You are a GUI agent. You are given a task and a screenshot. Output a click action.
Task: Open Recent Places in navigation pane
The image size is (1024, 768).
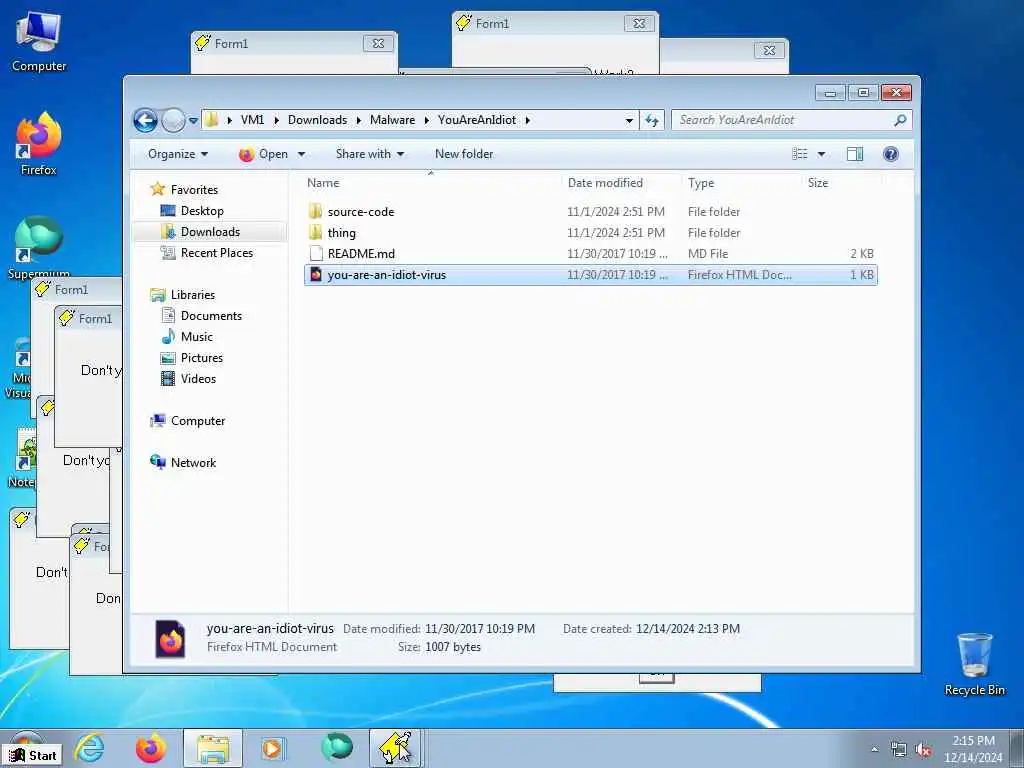click(216, 253)
